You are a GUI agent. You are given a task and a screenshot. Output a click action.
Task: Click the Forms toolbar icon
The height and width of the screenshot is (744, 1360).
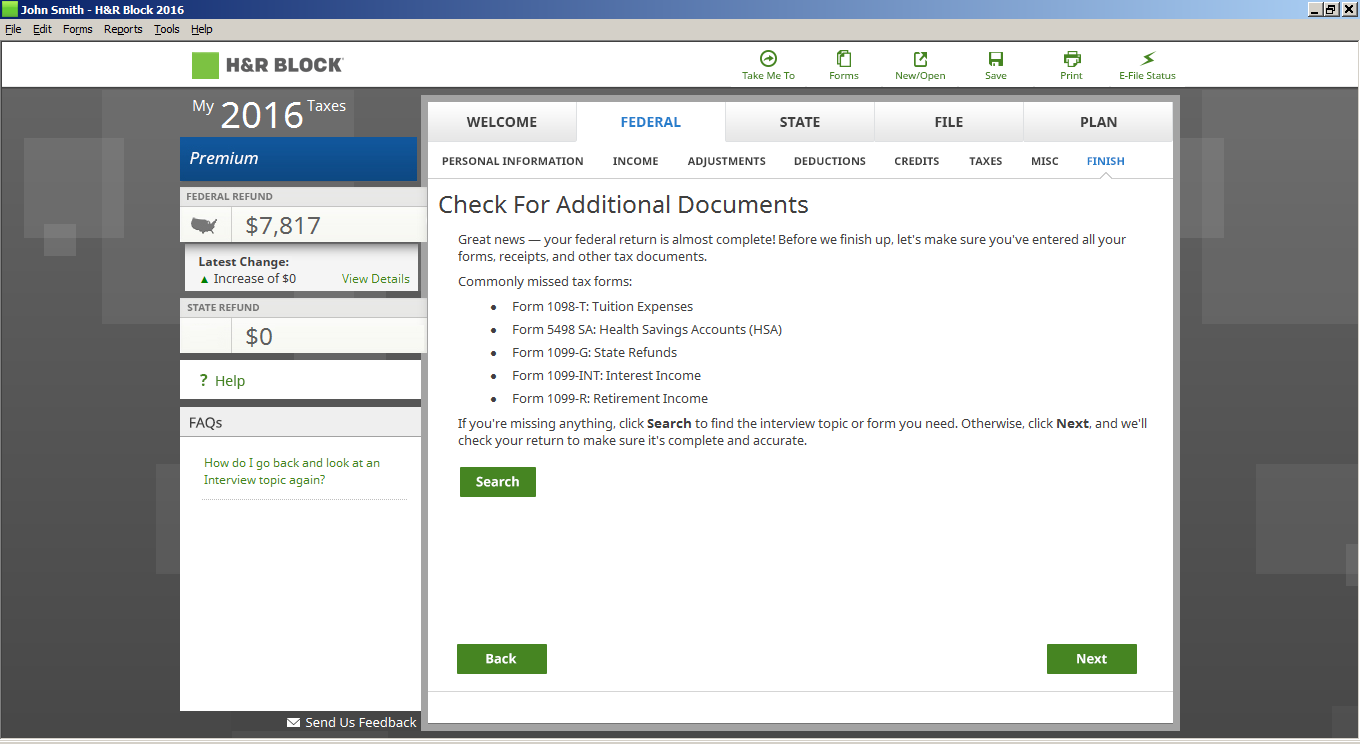(843, 59)
